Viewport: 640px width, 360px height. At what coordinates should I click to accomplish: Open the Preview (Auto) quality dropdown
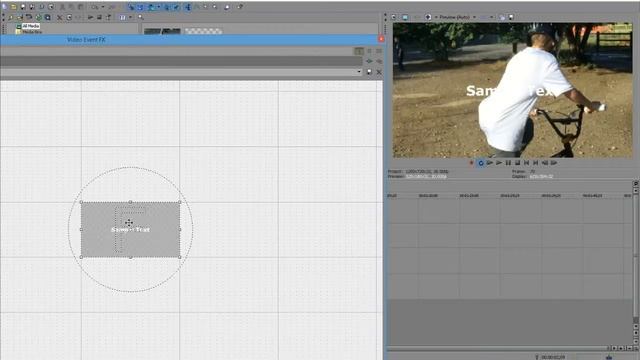[457, 17]
